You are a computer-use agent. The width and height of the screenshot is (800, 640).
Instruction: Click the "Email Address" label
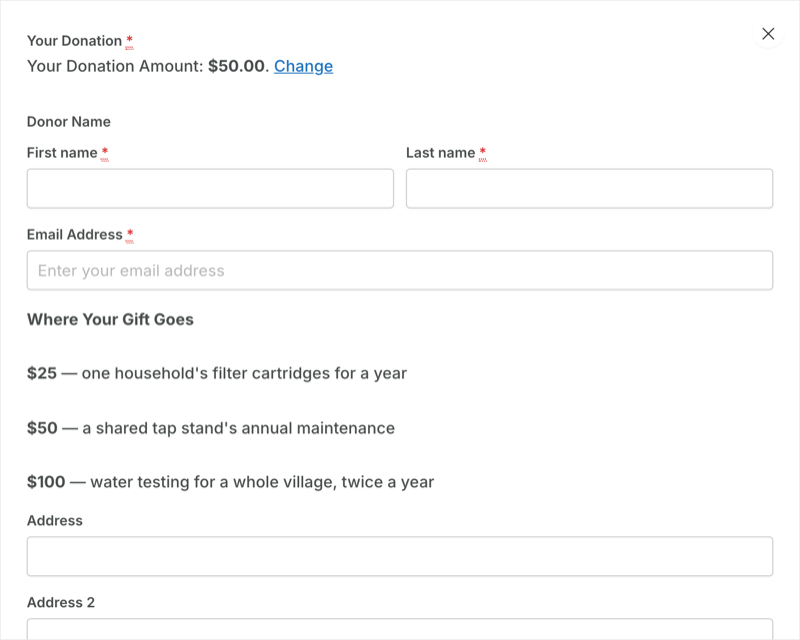pos(75,235)
